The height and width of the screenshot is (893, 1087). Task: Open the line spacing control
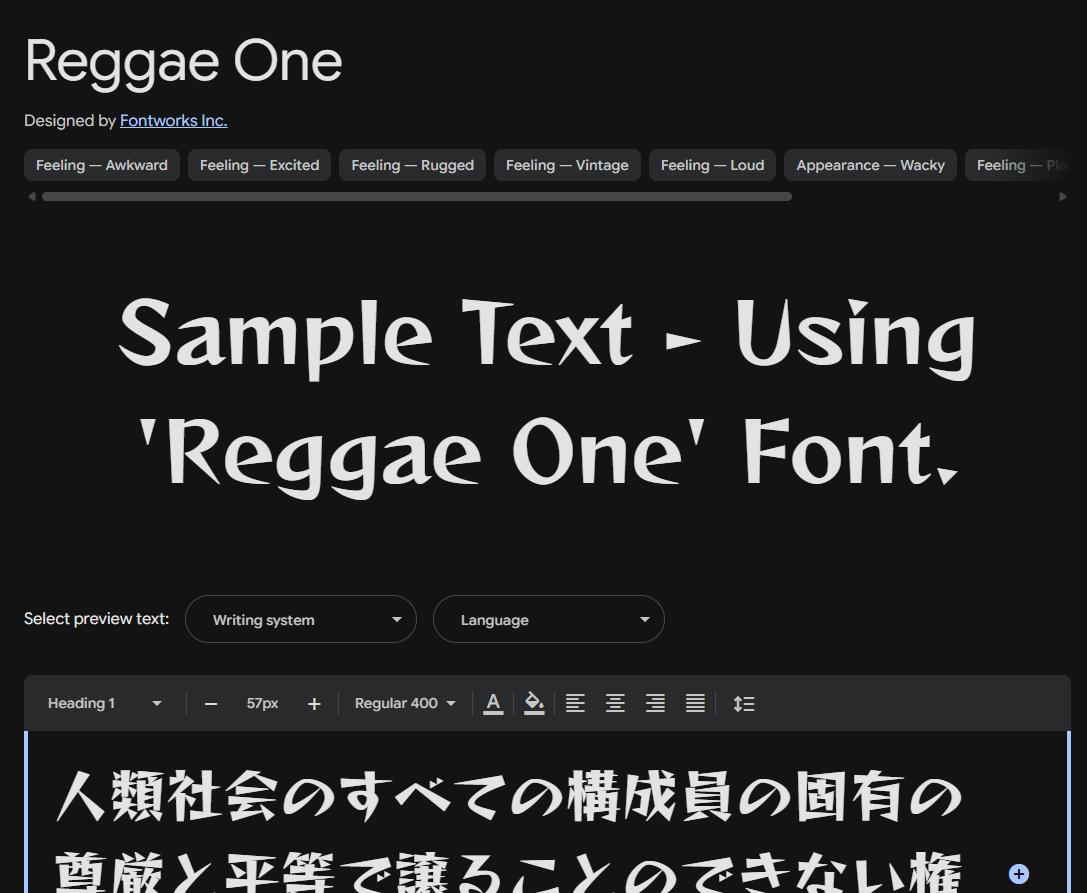pyautogui.click(x=744, y=704)
